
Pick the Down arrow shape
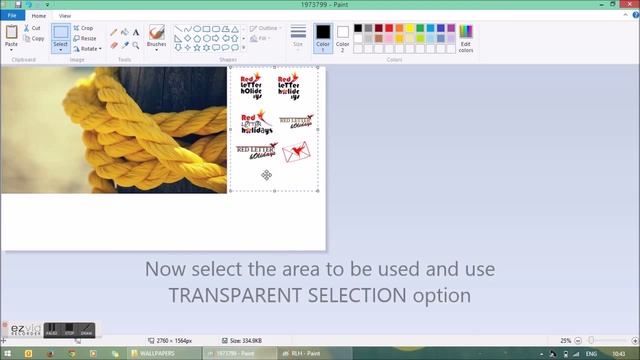click(x=178, y=48)
